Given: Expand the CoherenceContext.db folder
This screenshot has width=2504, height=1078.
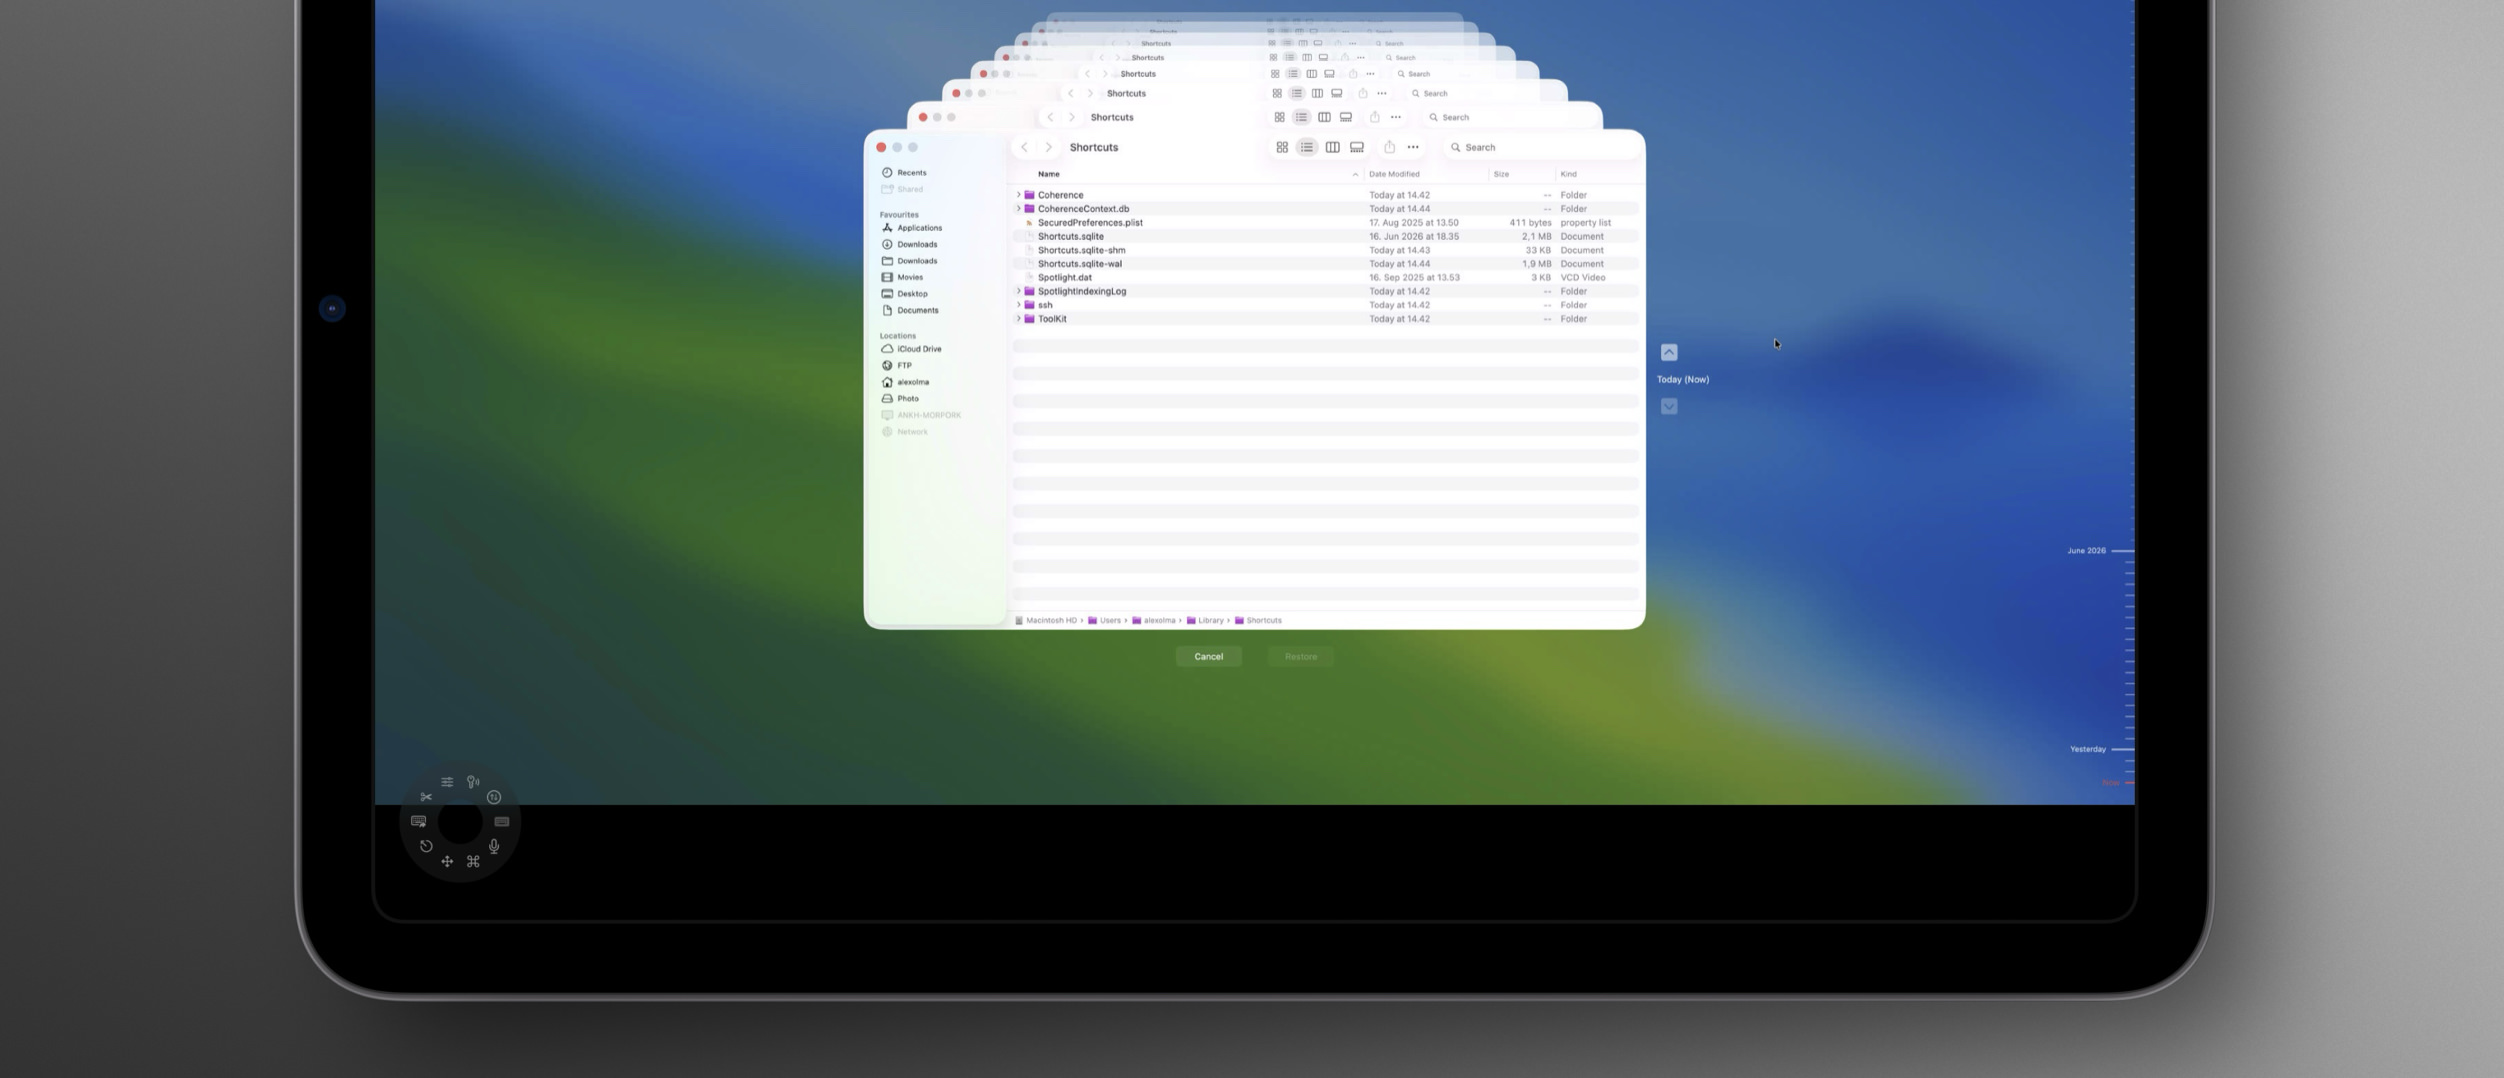Looking at the screenshot, I should pos(1018,209).
